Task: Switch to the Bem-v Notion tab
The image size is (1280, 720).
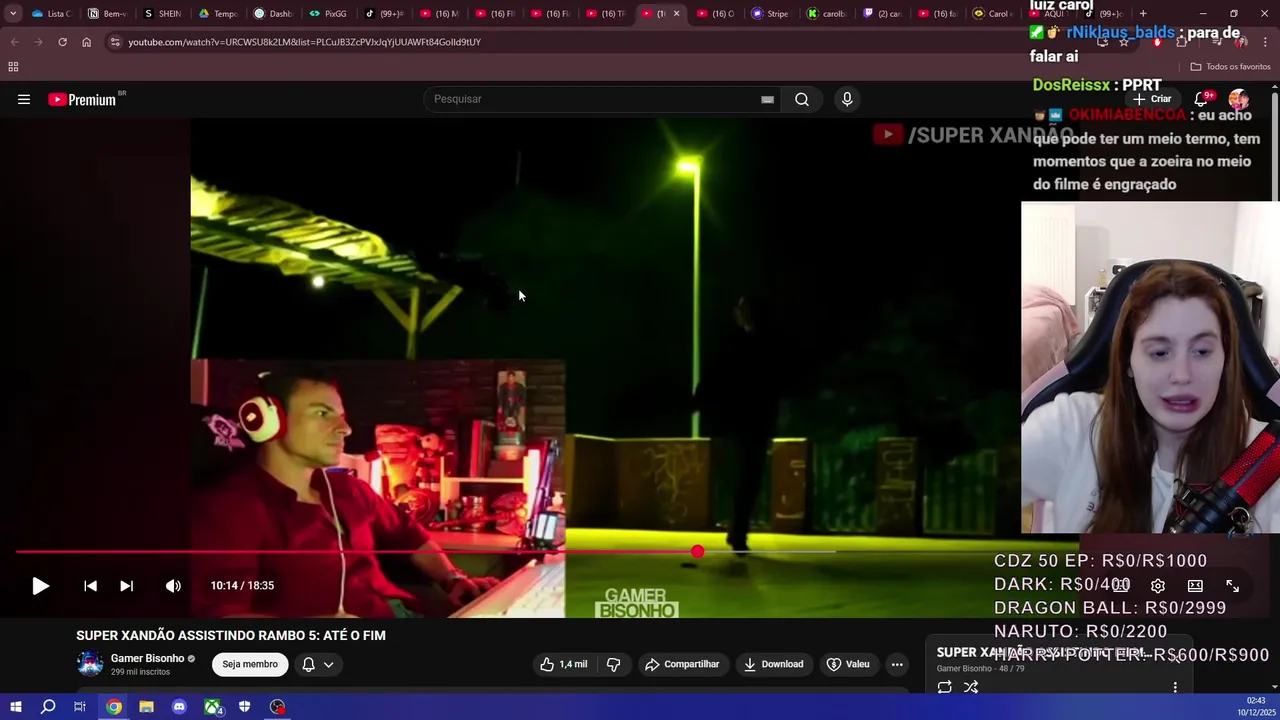Action: pyautogui.click(x=107, y=14)
